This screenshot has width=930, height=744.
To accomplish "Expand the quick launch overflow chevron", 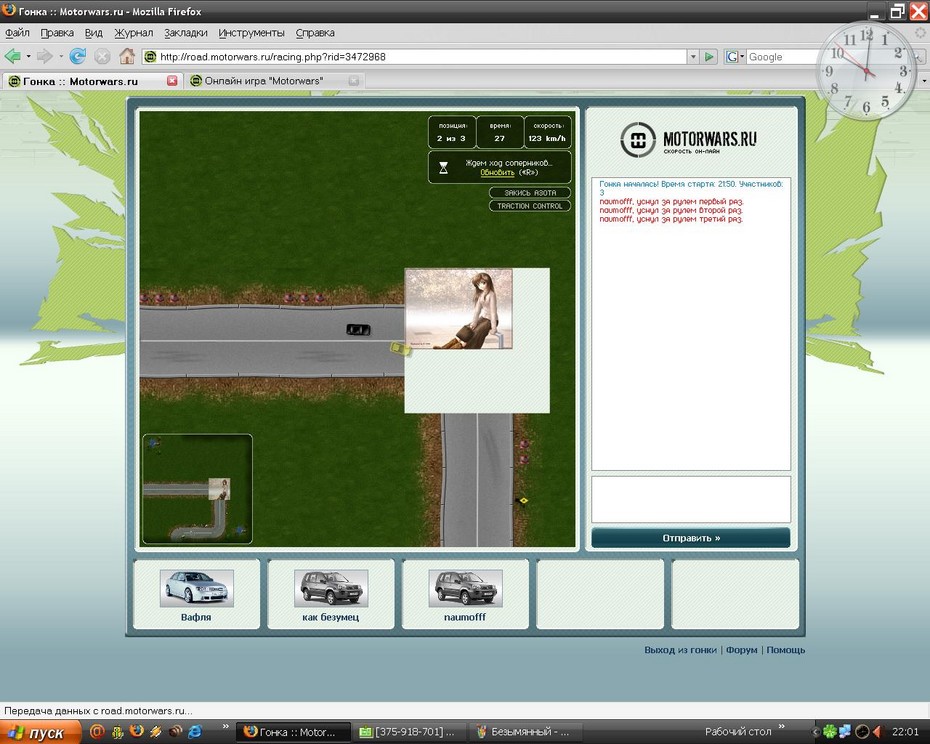I will click(225, 727).
